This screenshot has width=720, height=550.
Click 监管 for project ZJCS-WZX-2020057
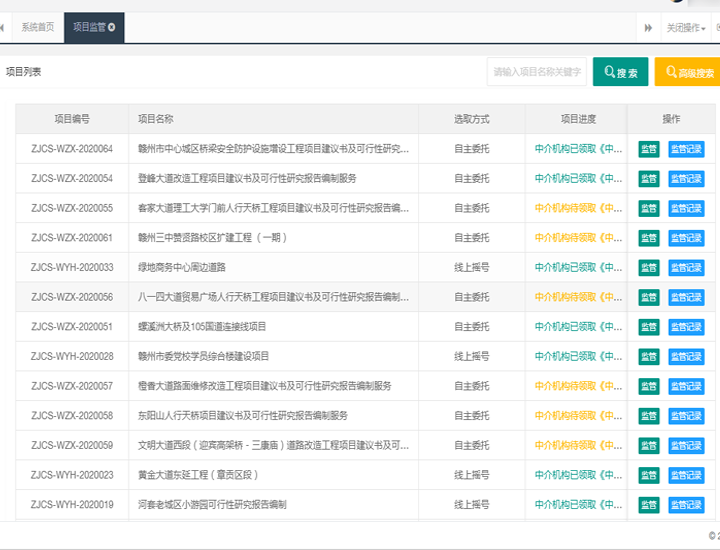(649, 386)
